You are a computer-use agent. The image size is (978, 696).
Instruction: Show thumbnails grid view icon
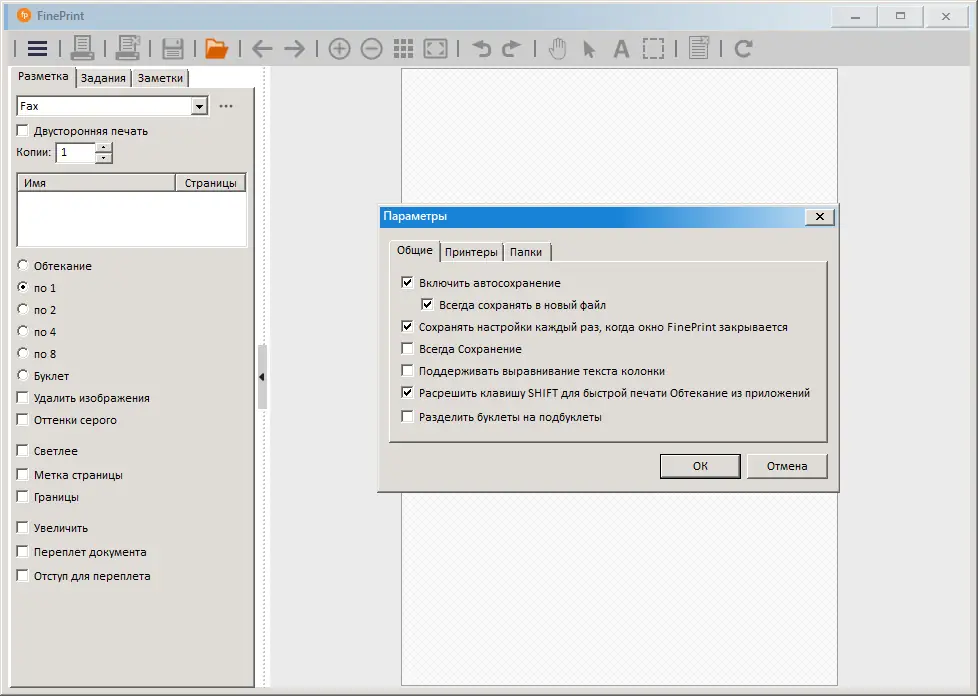click(404, 49)
